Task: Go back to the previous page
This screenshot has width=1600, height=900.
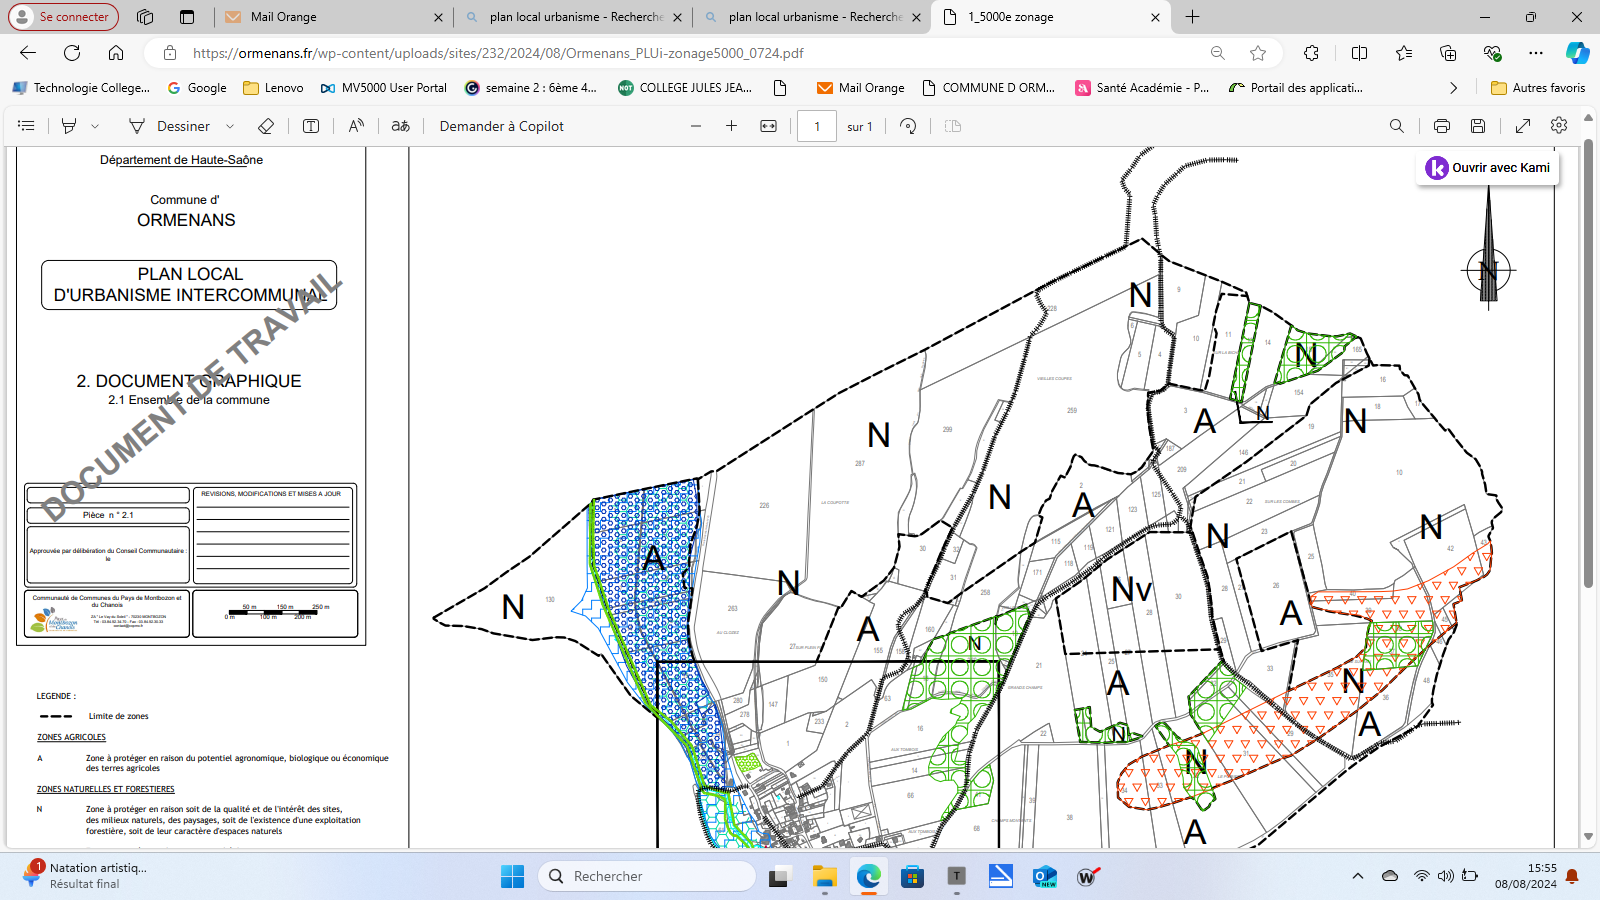Action: (x=28, y=53)
